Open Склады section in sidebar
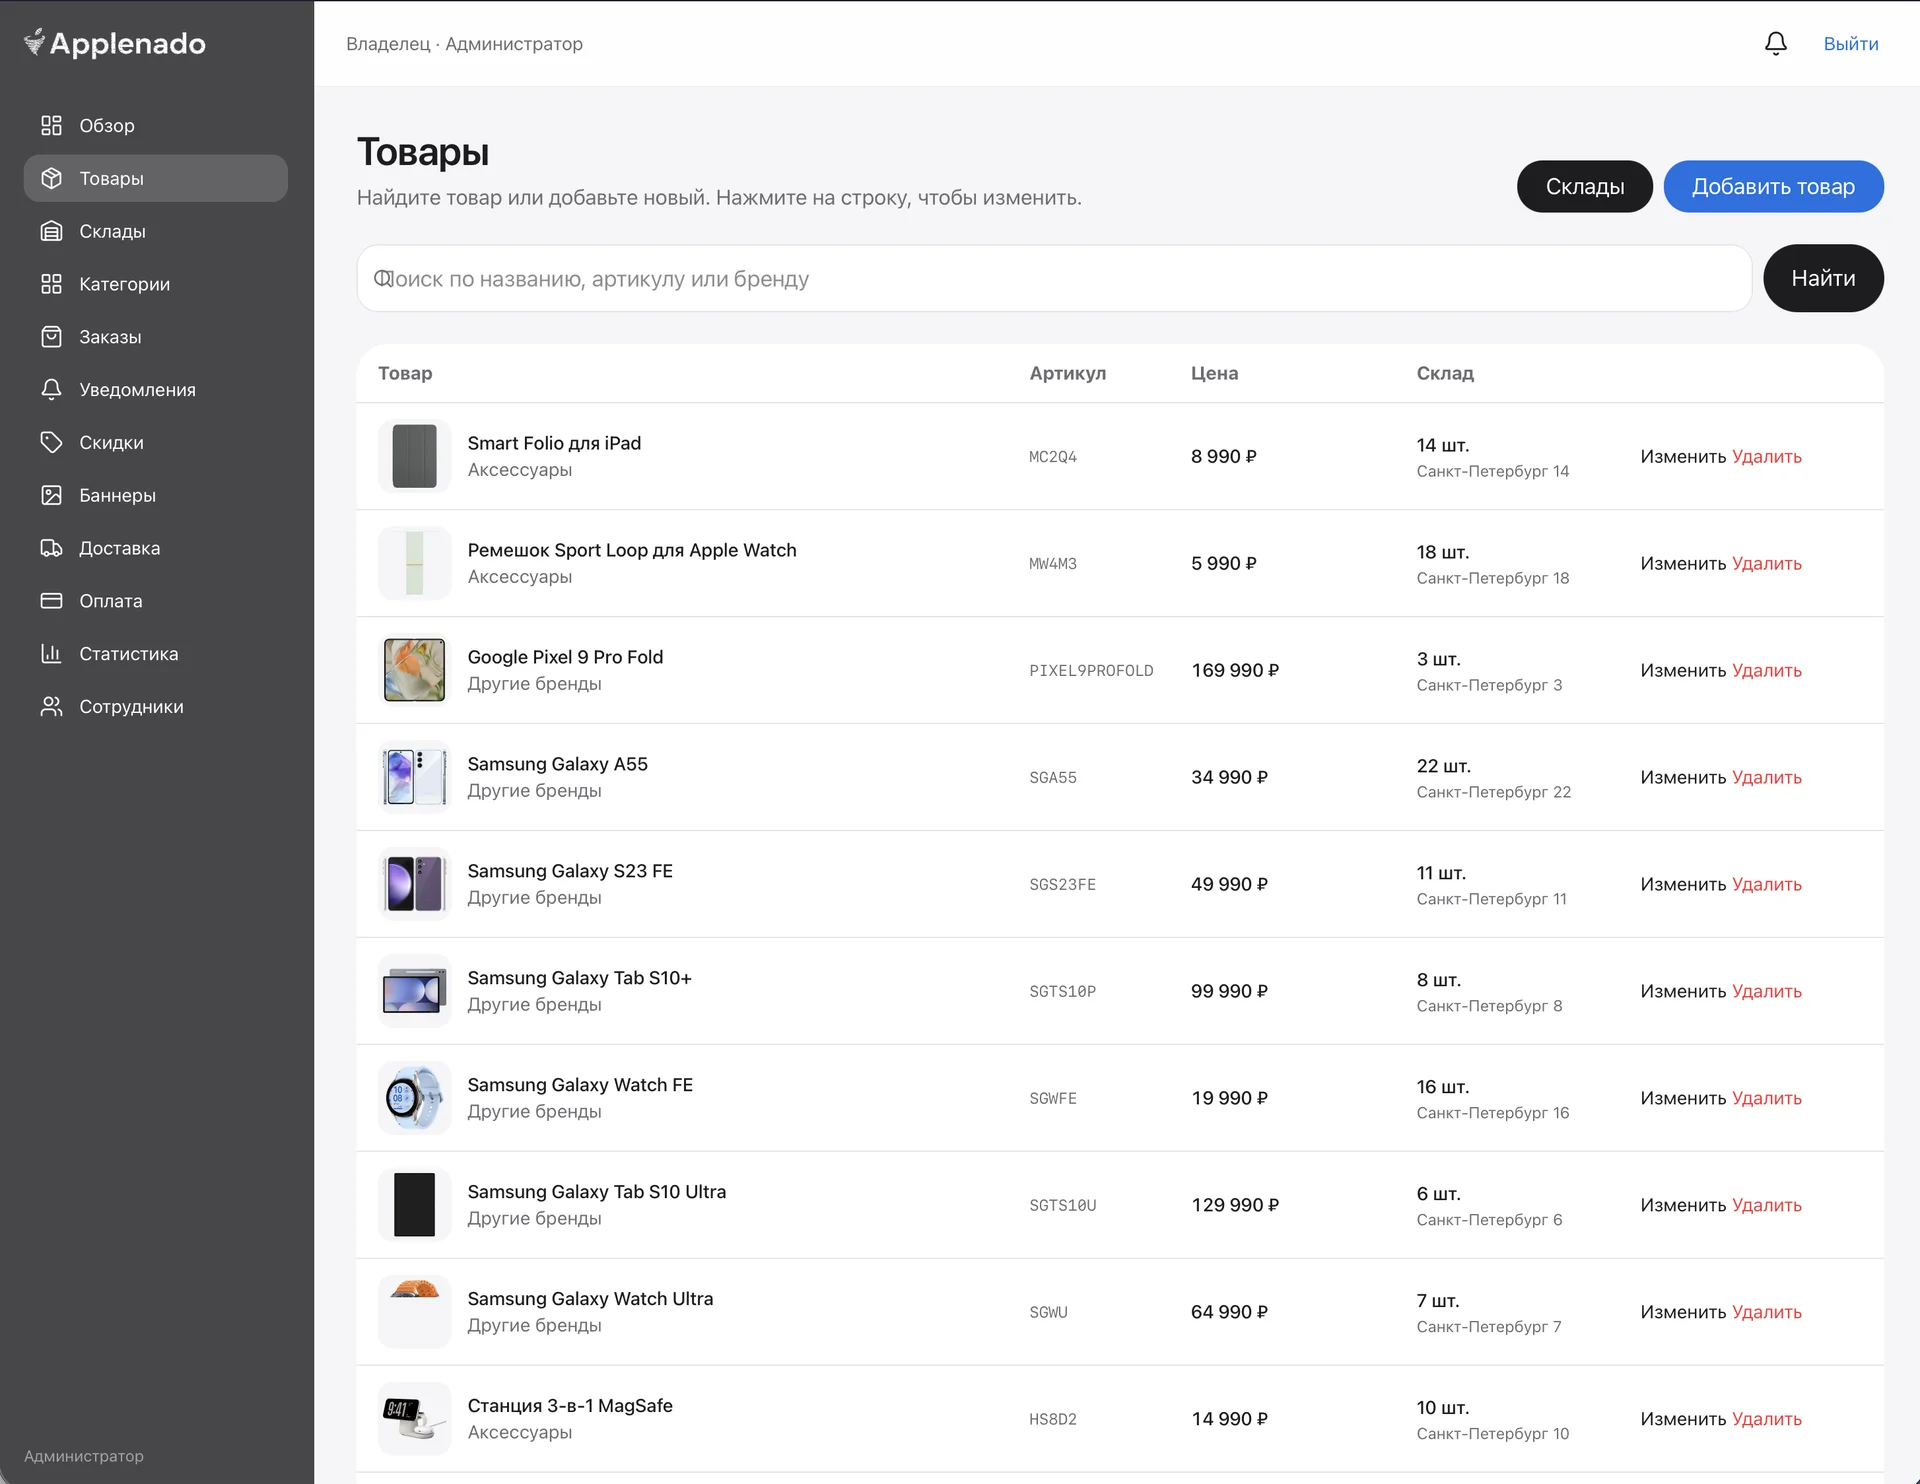Image resolution: width=1920 pixels, height=1484 pixels. [155, 231]
